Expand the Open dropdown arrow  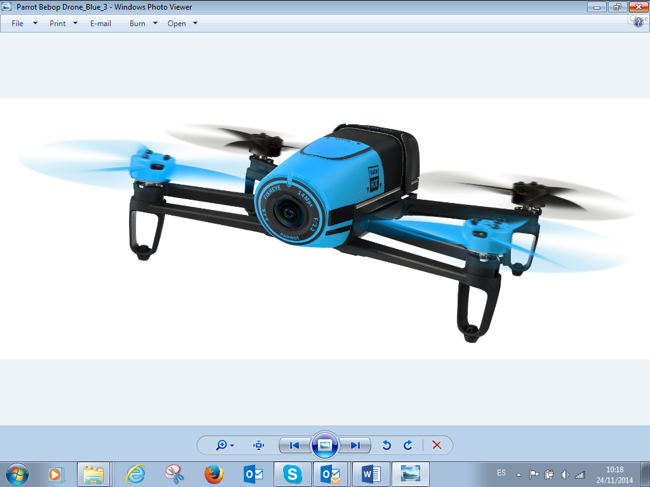coord(195,23)
